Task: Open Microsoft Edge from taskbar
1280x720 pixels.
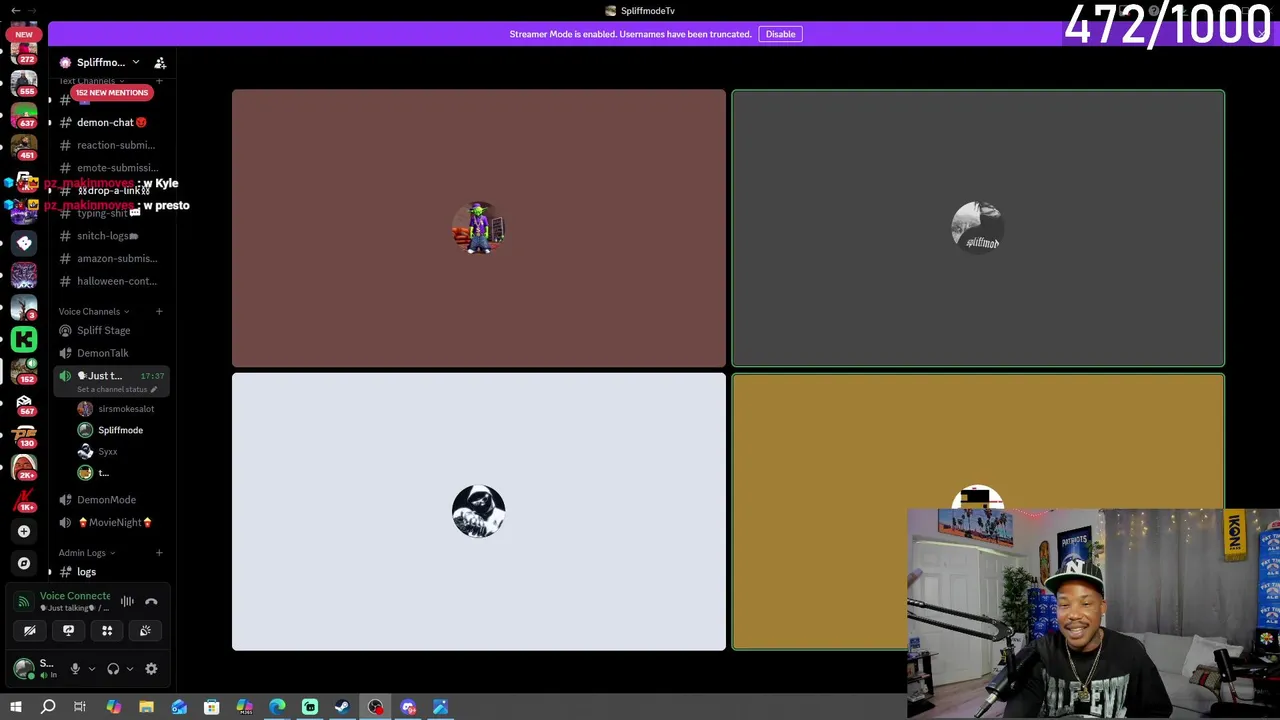Action: [277, 707]
